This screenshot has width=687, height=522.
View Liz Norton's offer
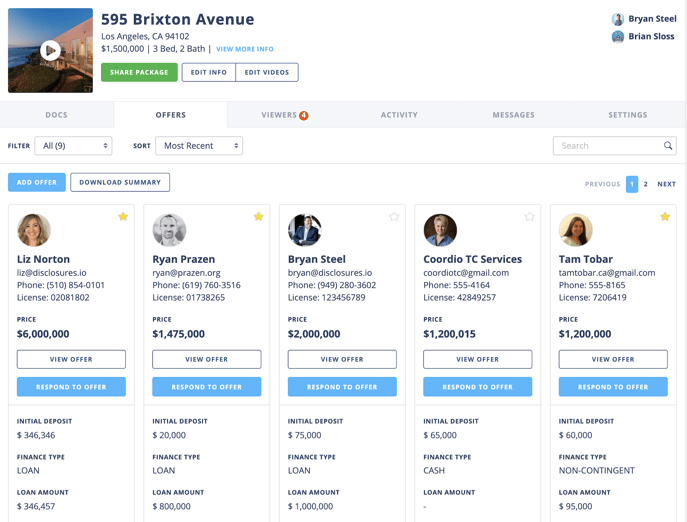[x=71, y=359]
